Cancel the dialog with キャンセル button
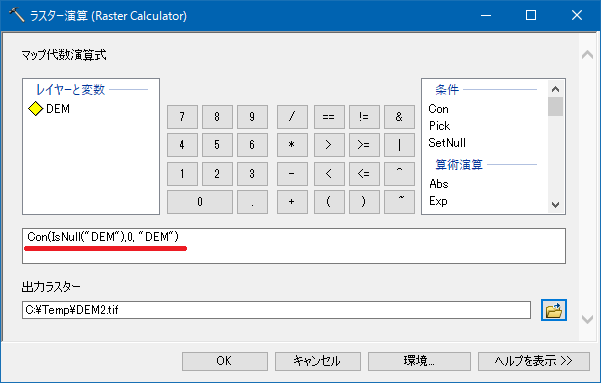The image size is (601, 383). pyautogui.click(x=318, y=361)
